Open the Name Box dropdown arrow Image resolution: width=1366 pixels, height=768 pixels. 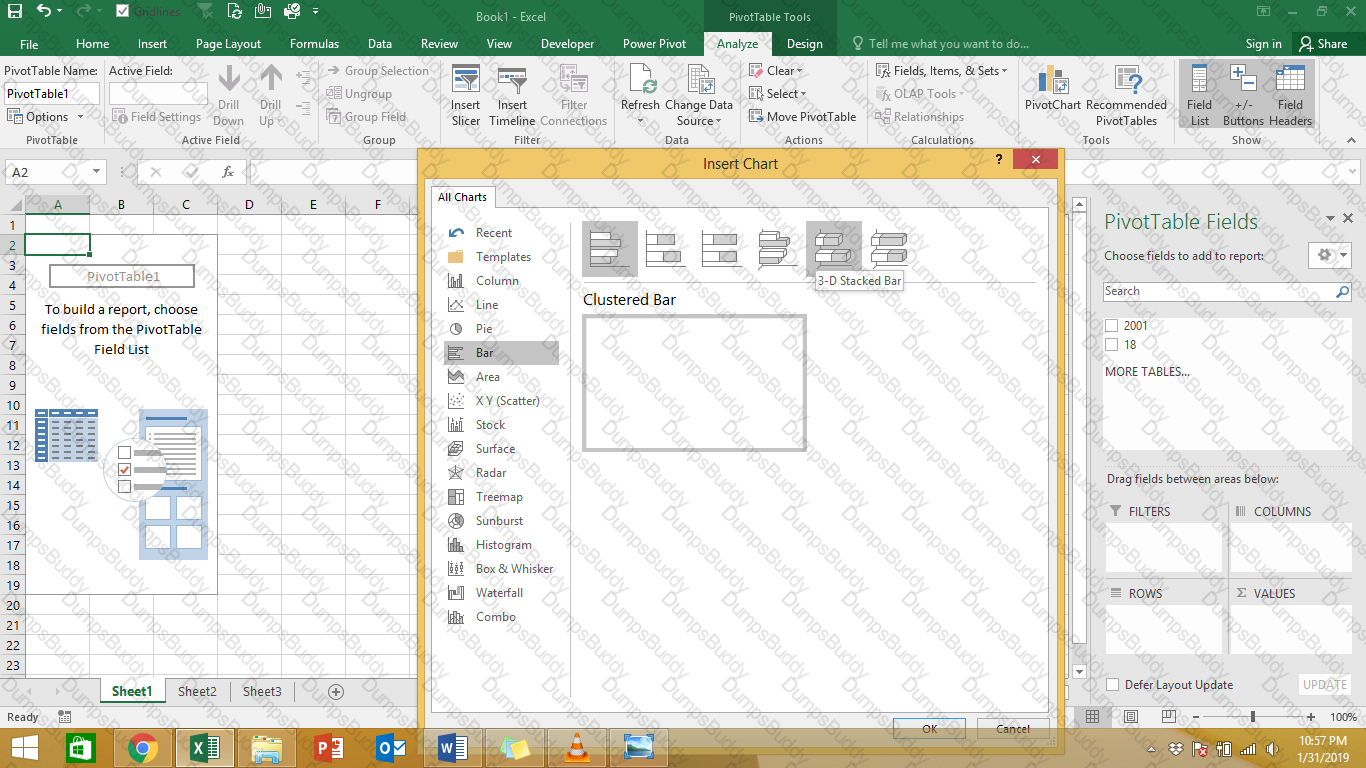point(96,172)
